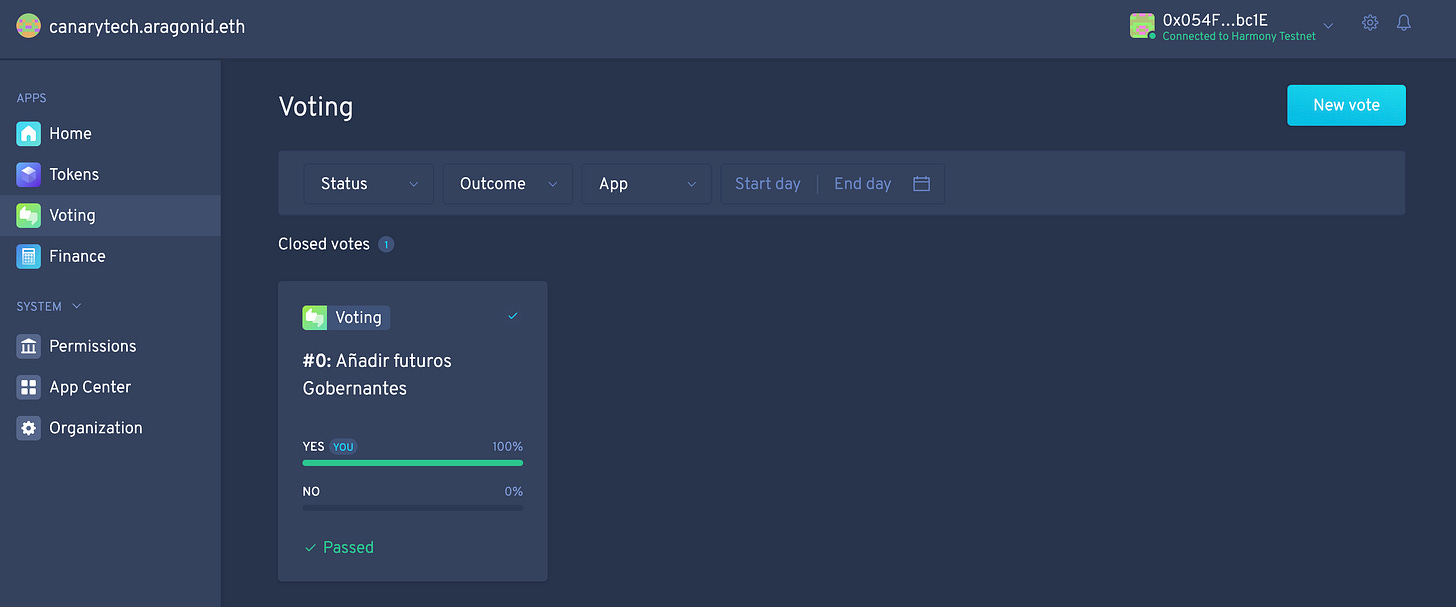Go to Tokens in sidebar menu
Viewport: 1456px width, 607px height.
tap(110, 174)
